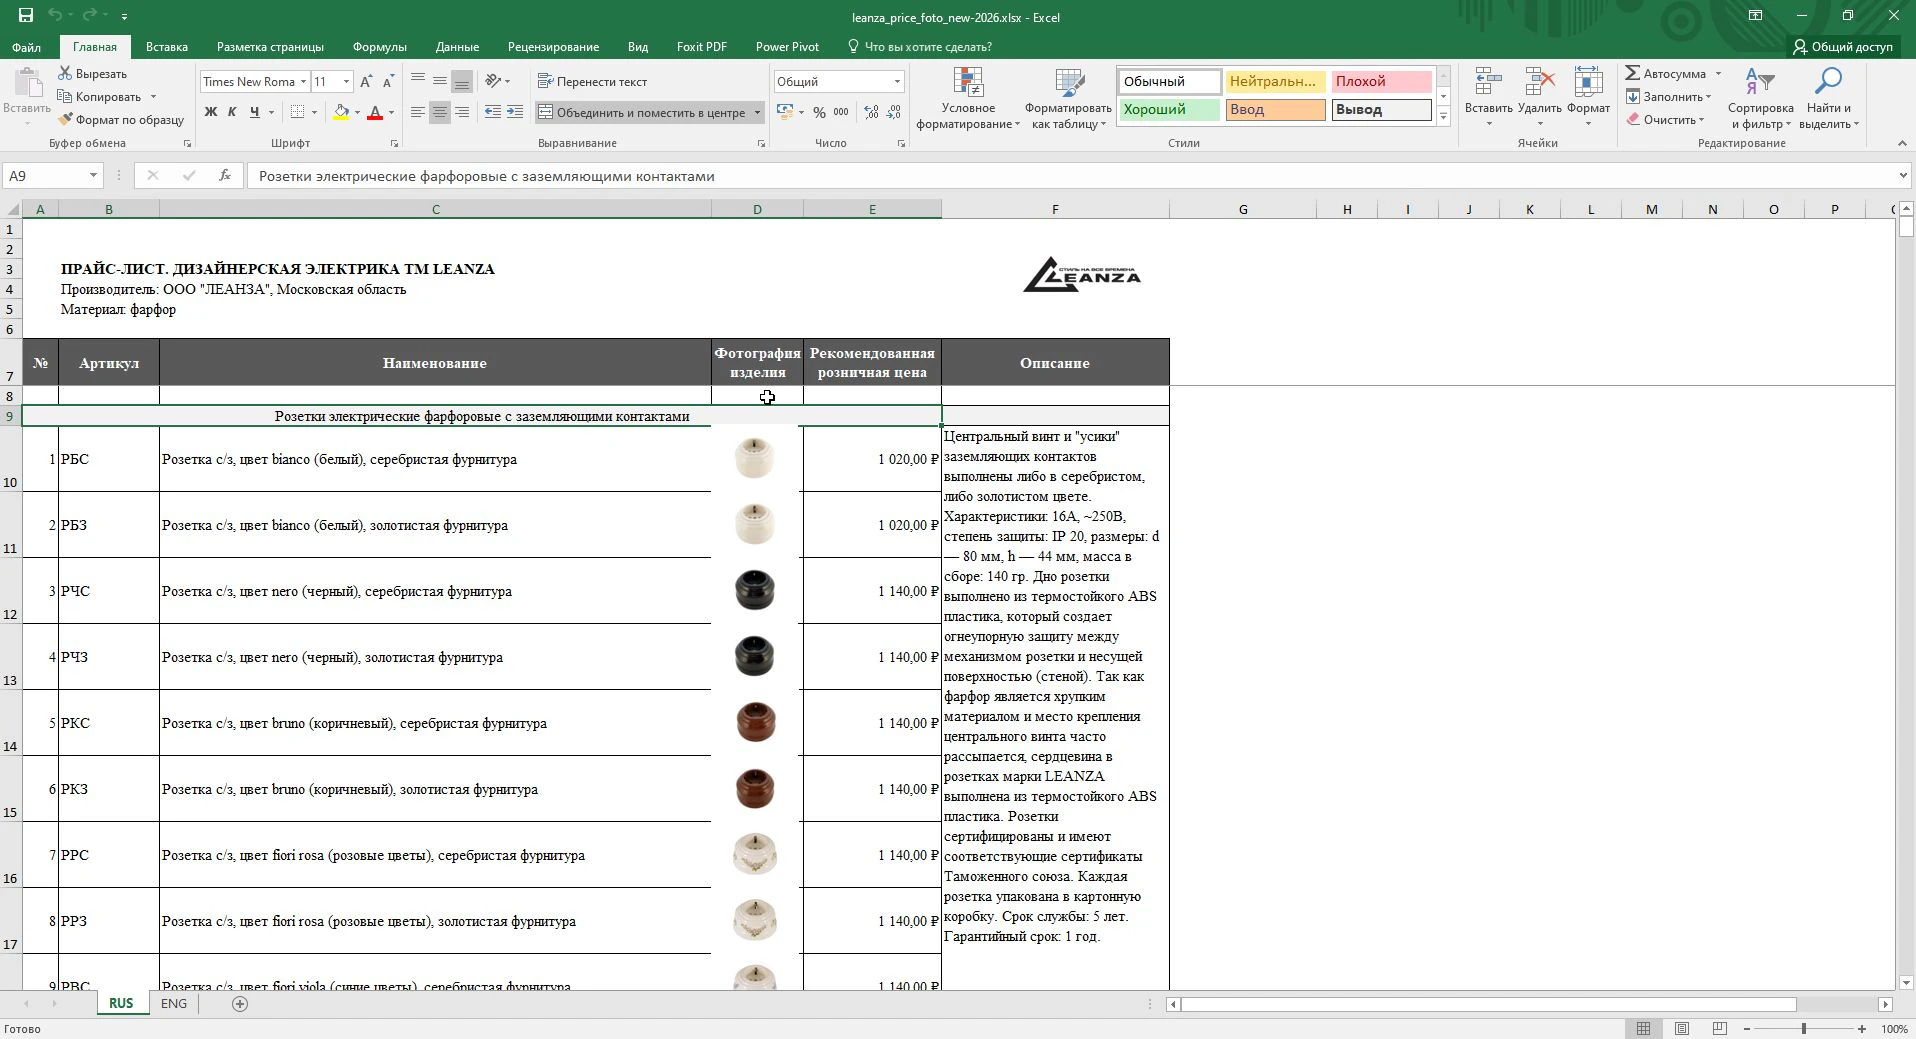The image size is (1916, 1039).
Task: Click the formula bar text field
Action: tap(1071, 176)
